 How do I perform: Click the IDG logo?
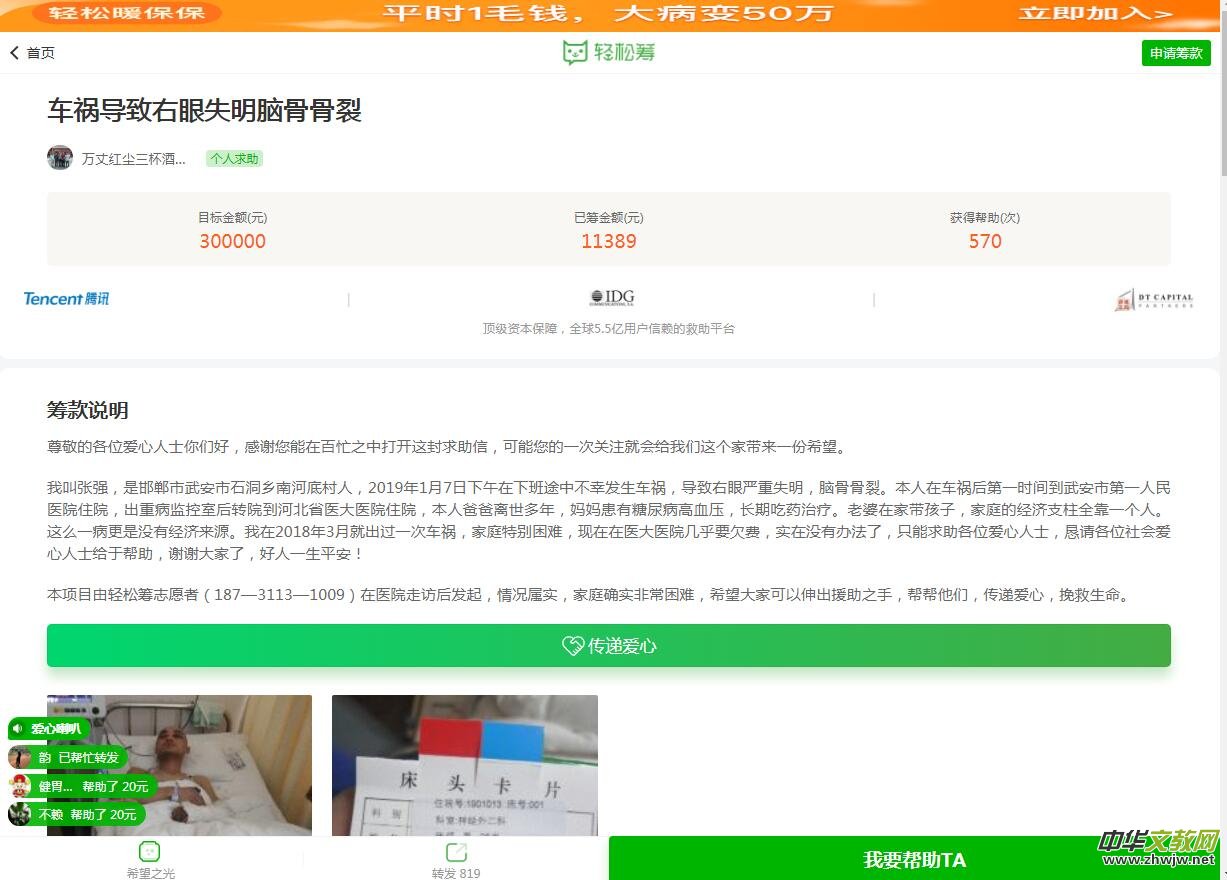point(611,298)
